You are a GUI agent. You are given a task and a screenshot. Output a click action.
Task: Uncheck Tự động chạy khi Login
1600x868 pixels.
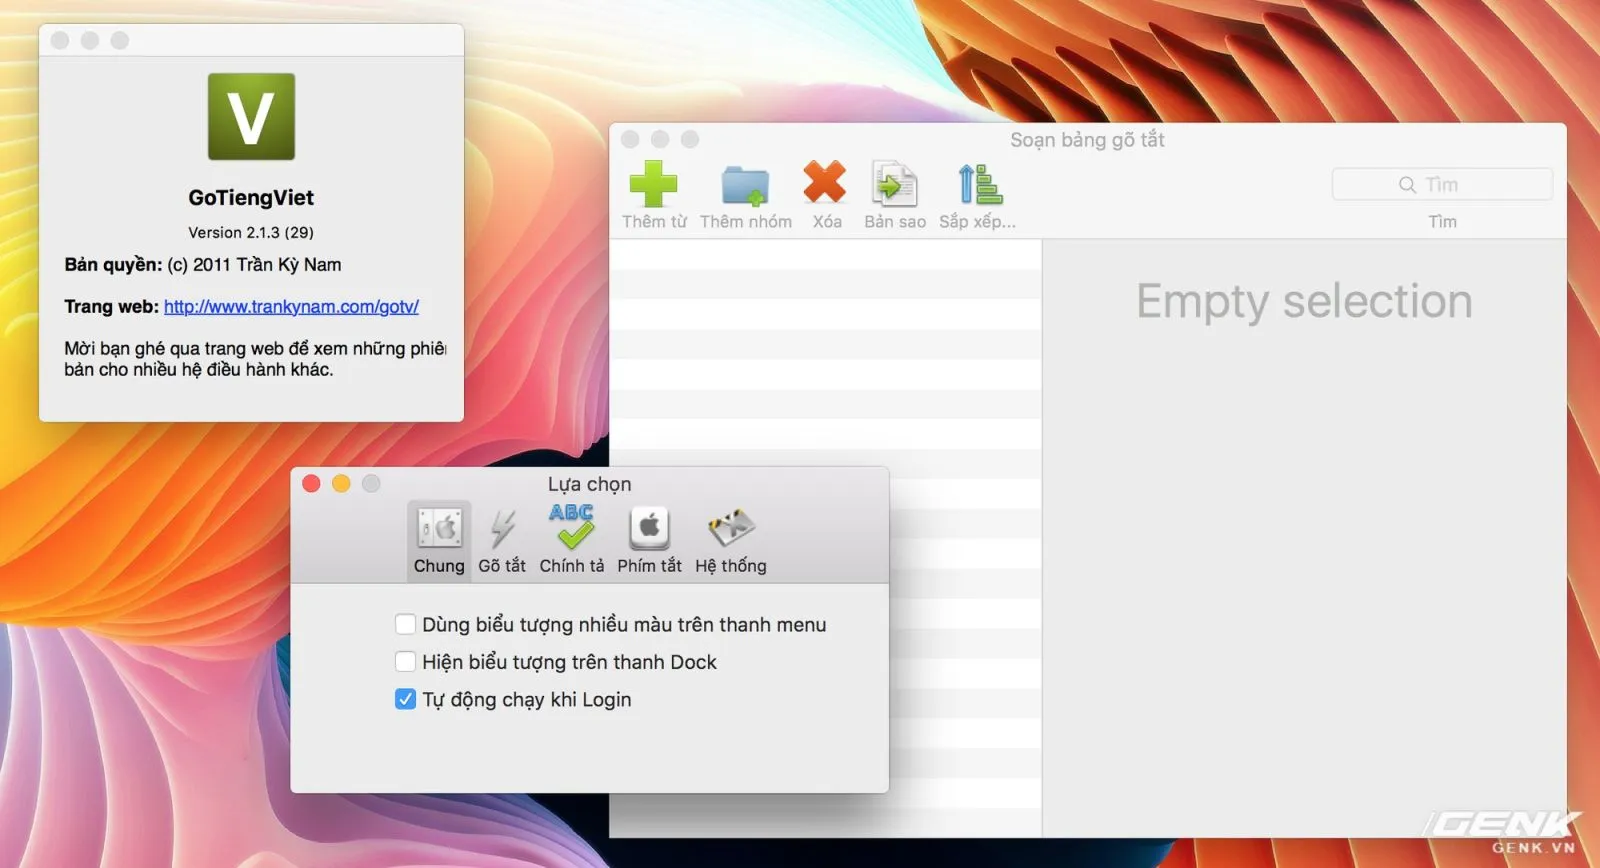(405, 699)
